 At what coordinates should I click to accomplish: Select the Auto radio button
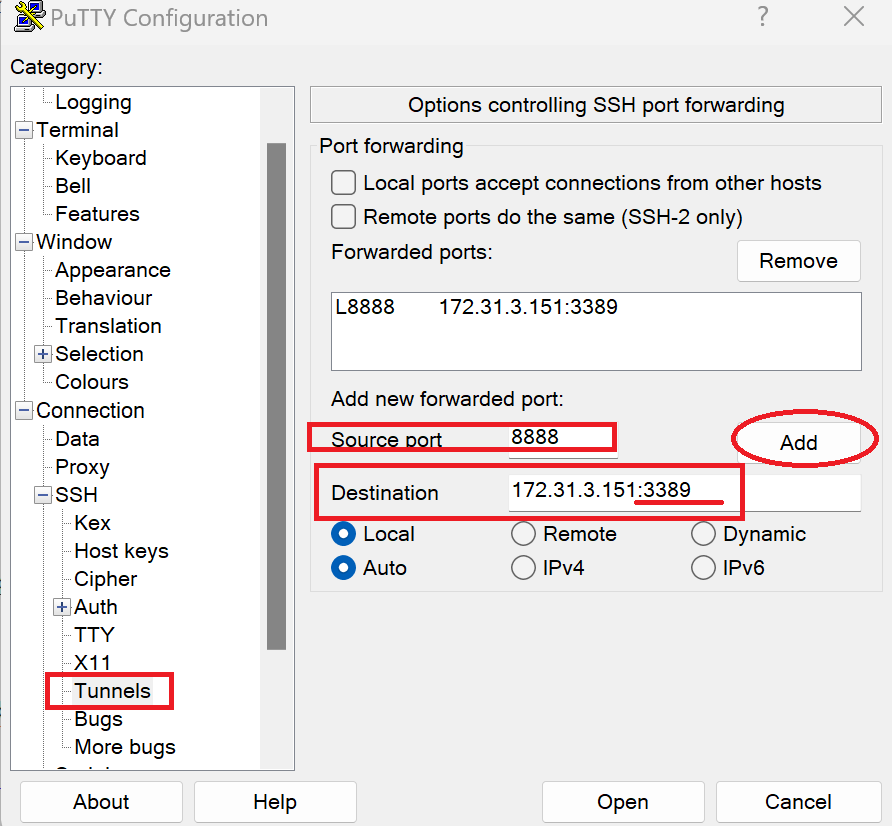pos(344,568)
